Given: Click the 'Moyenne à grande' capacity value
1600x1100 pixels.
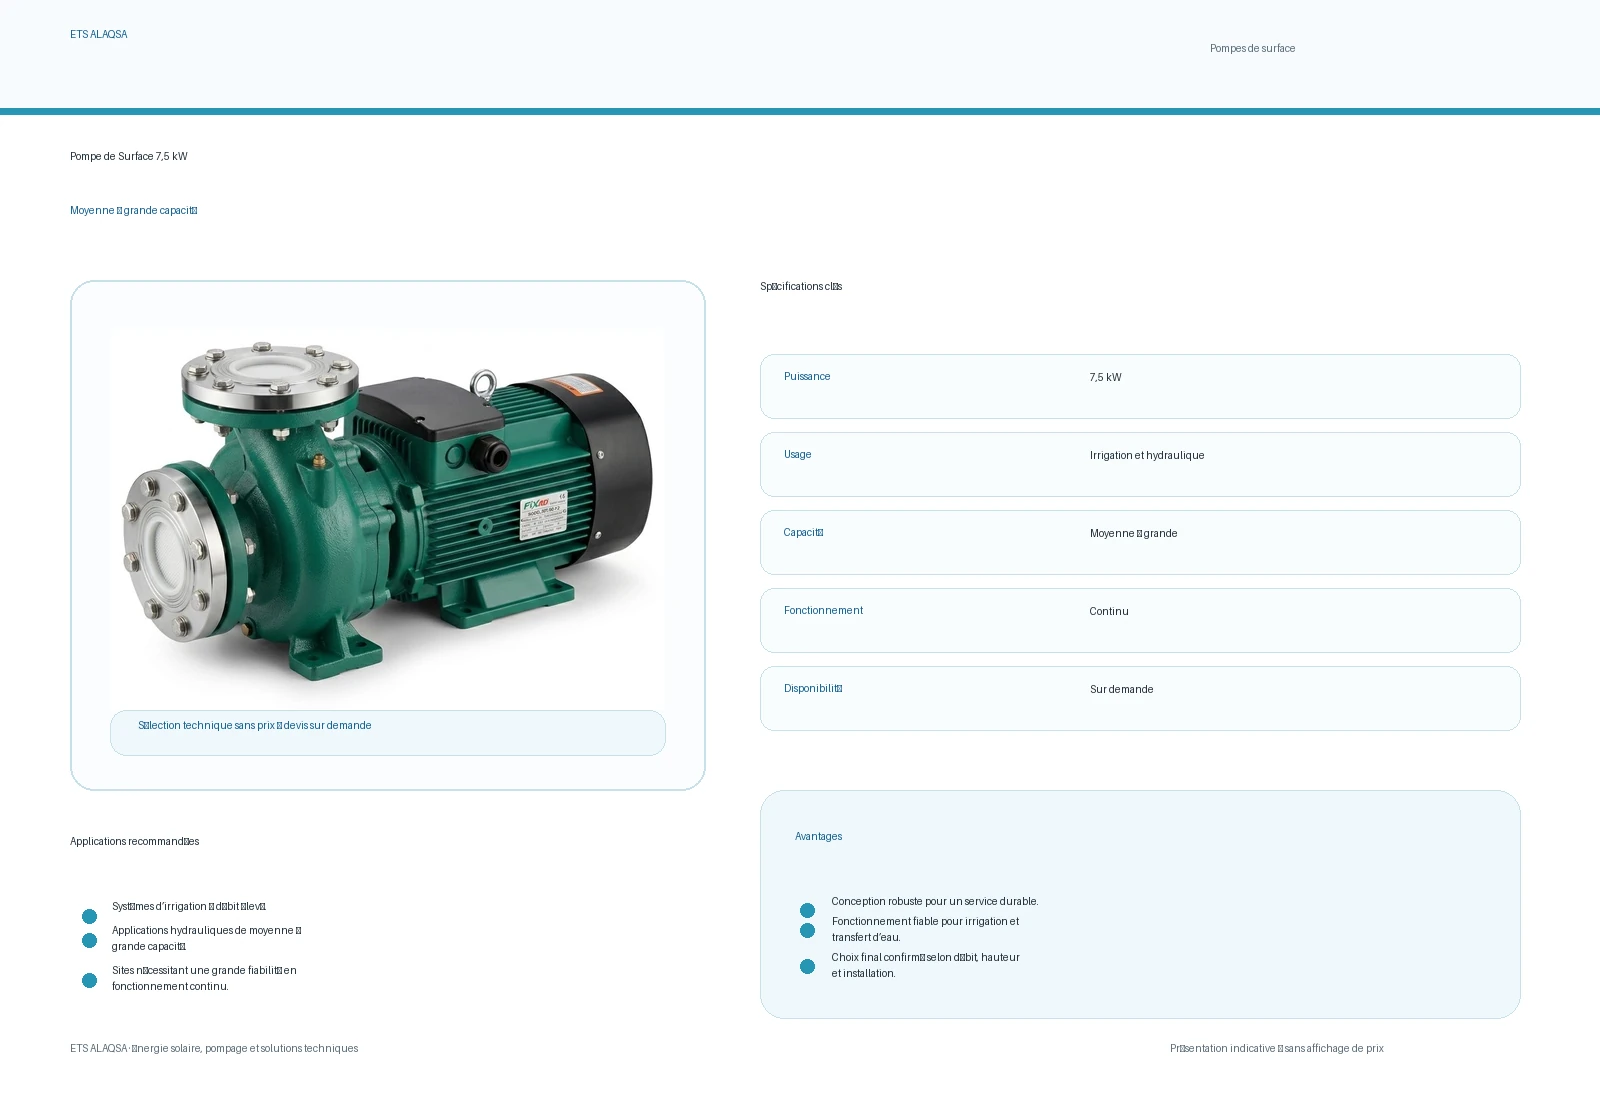Looking at the screenshot, I should (x=1134, y=533).
